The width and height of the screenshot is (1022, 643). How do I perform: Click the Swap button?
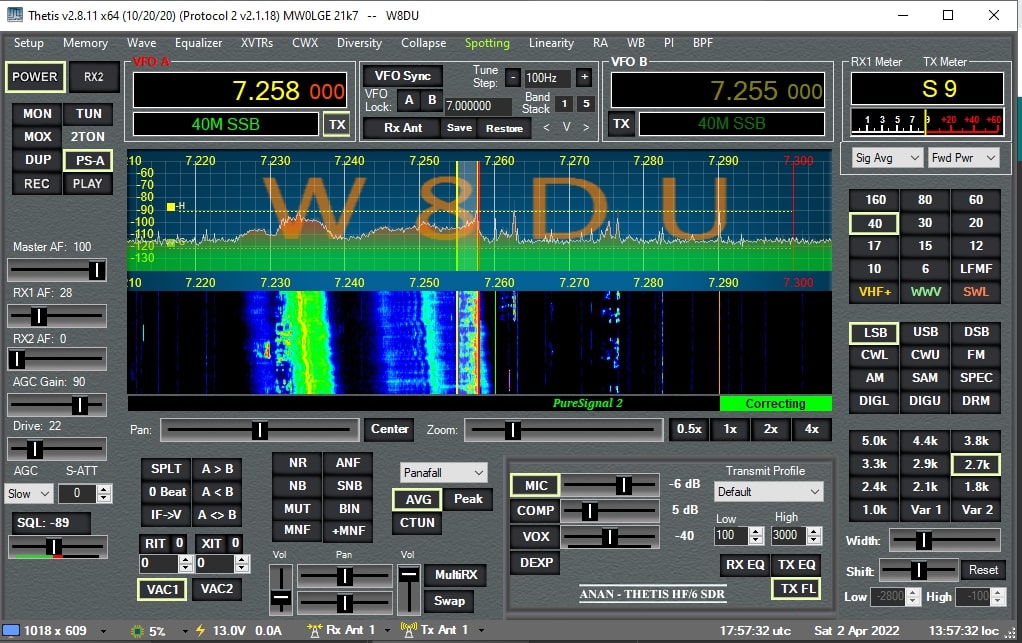449,601
